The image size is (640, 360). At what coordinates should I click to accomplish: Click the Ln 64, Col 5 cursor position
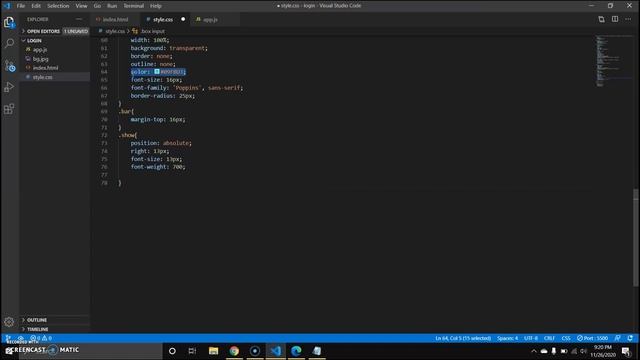point(463,338)
